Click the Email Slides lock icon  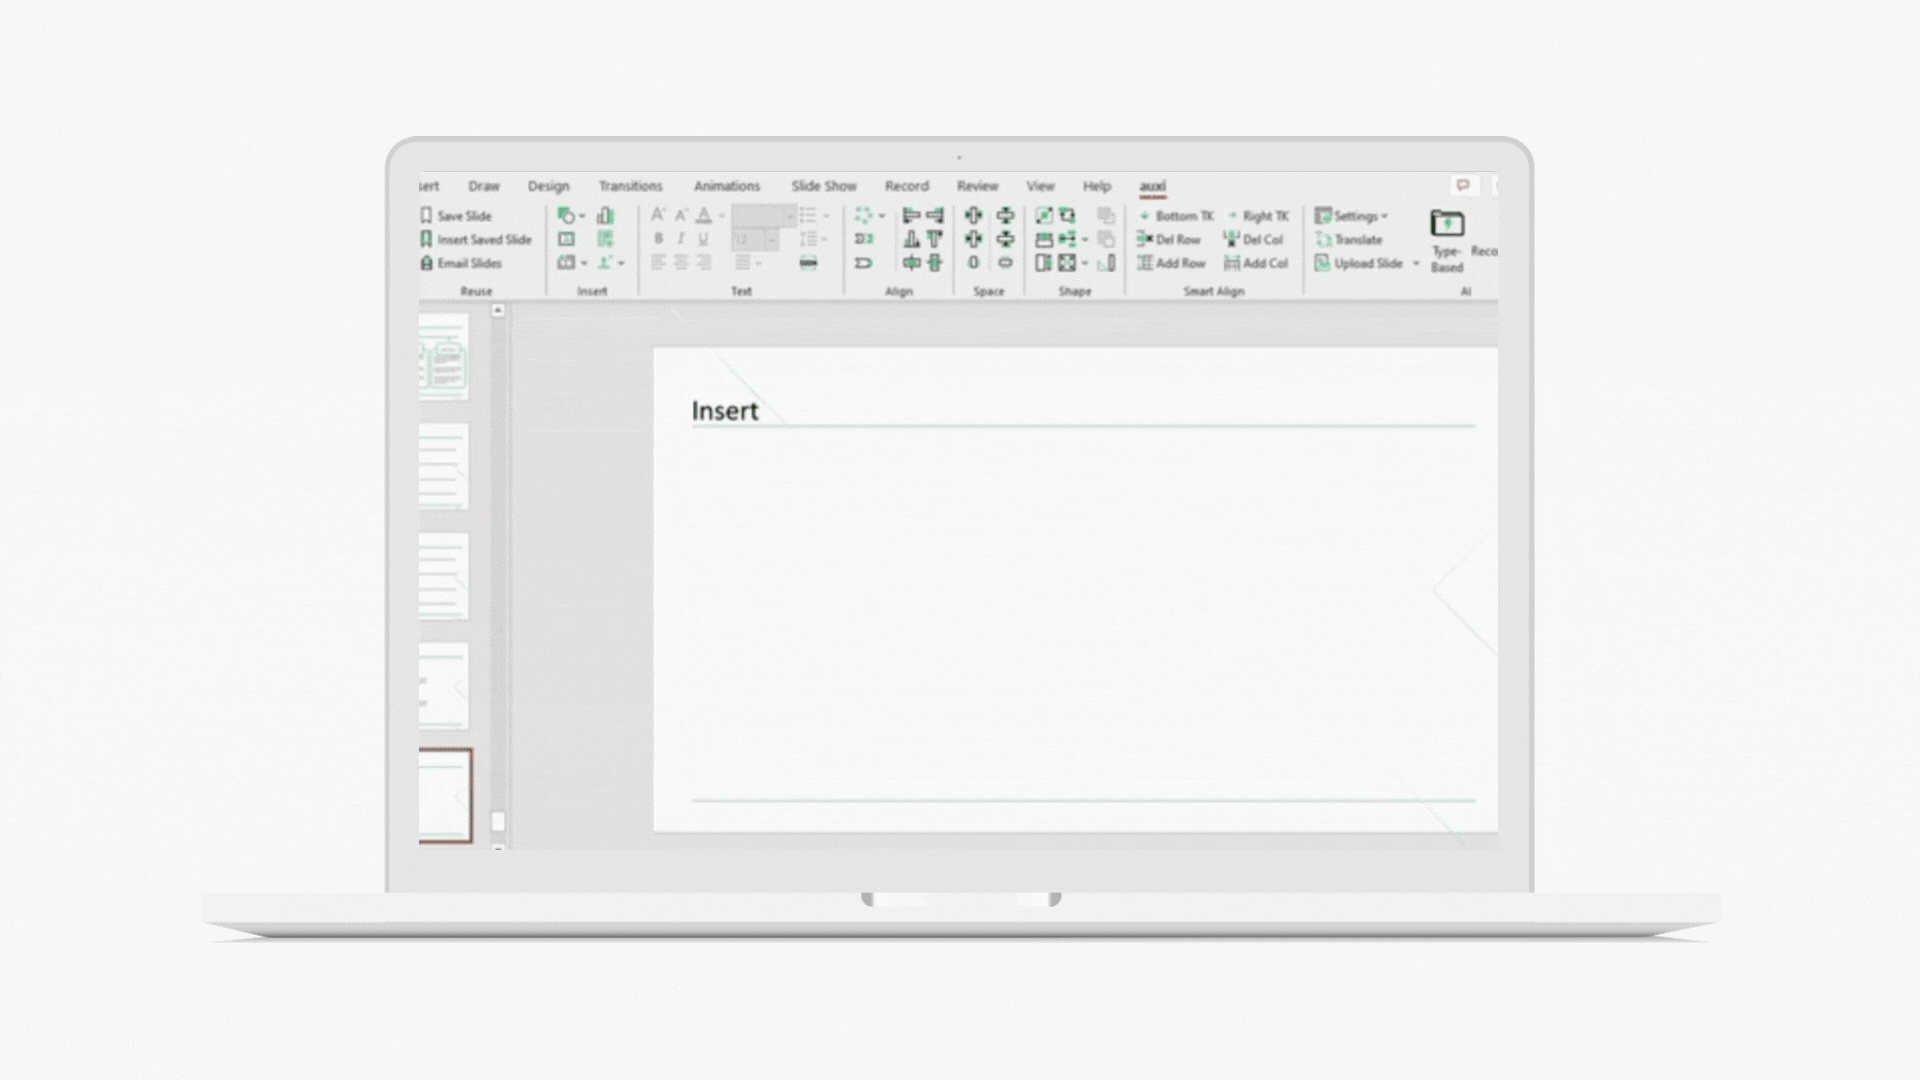(427, 263)
